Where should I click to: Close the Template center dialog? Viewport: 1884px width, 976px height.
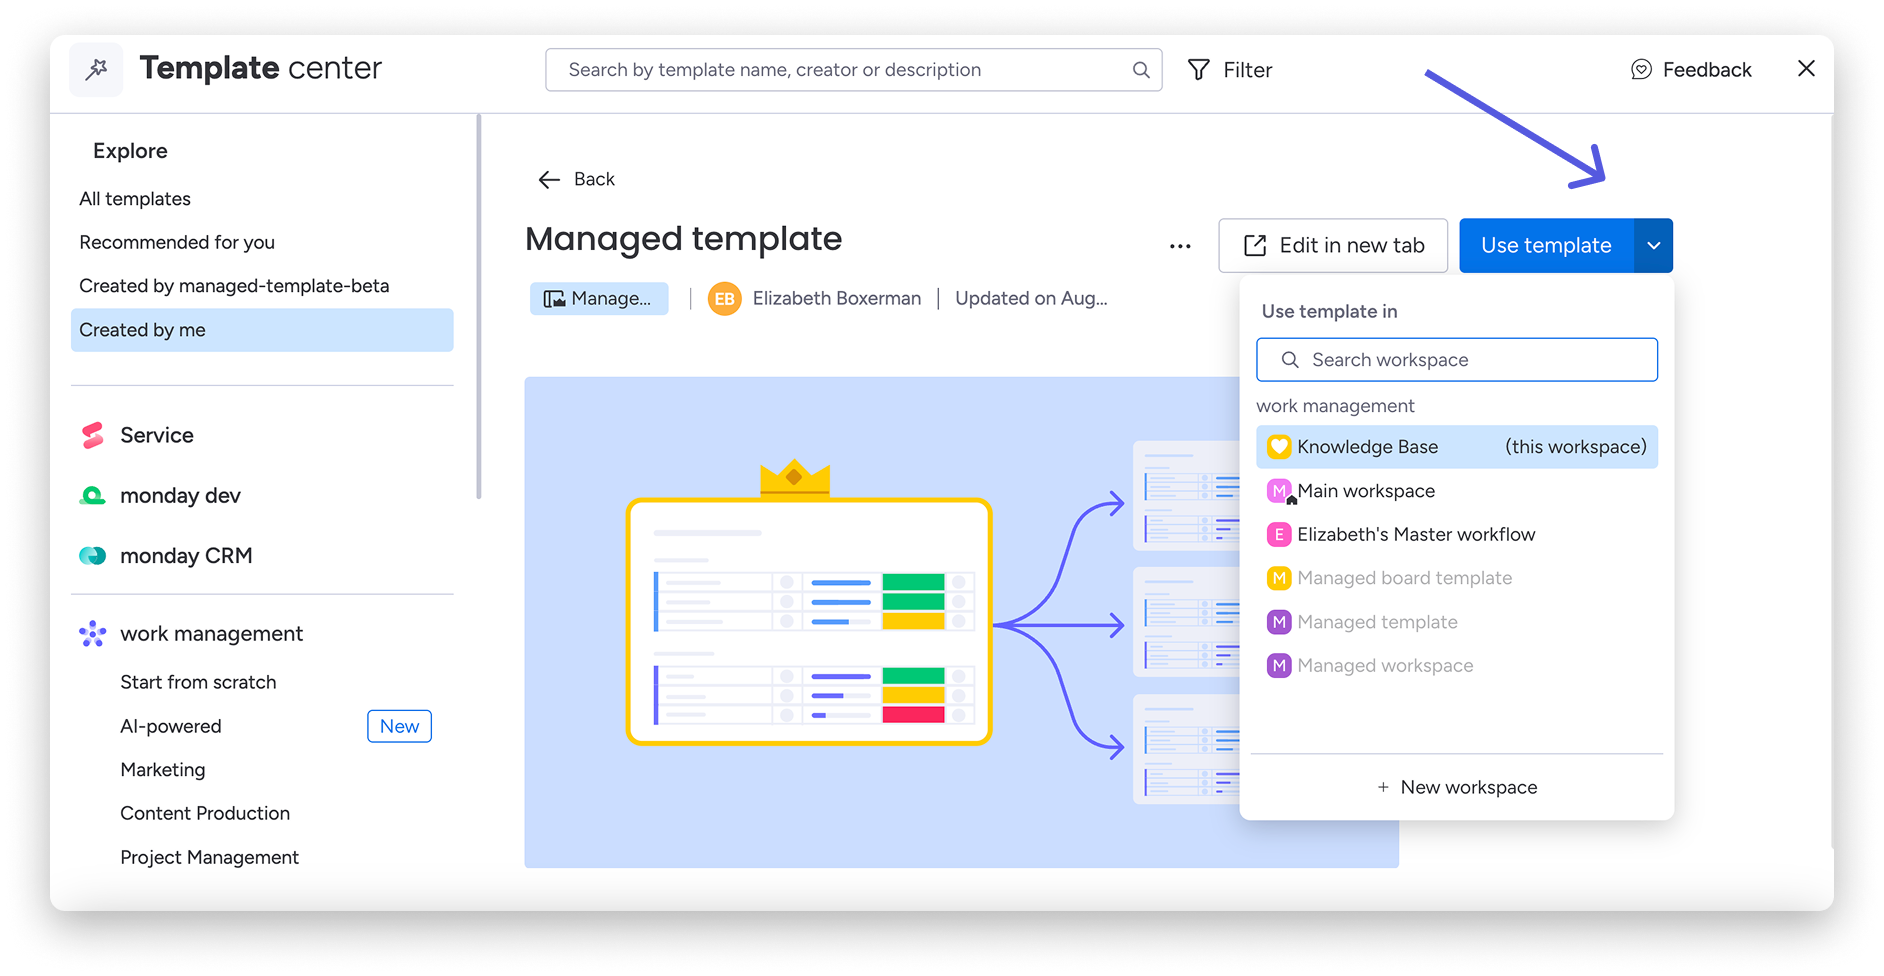coord(1806,69)
